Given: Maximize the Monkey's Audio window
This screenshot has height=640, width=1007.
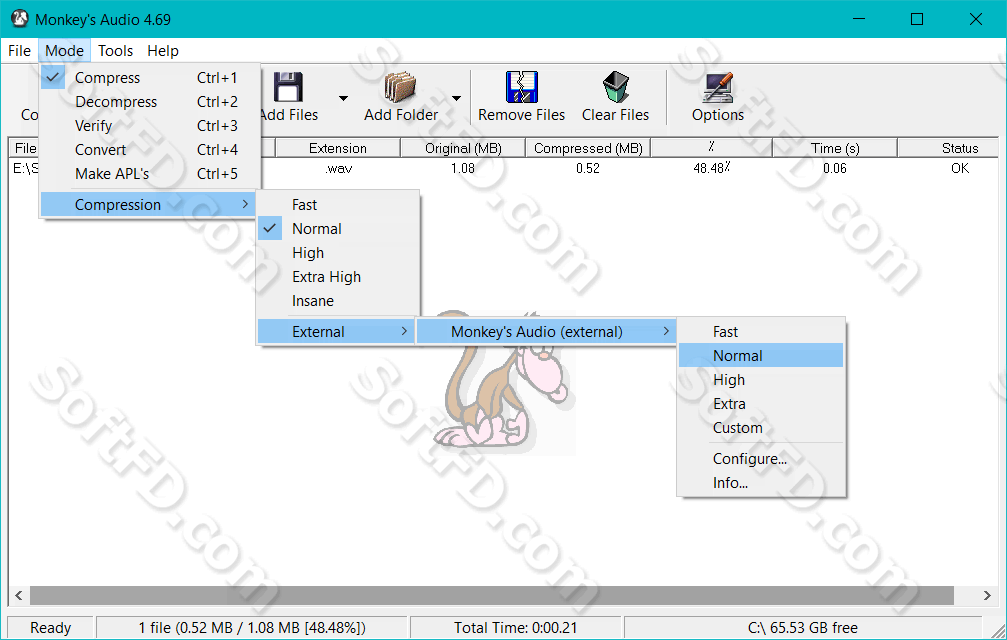Looking at the screenshot, I should tap(917, 19).
